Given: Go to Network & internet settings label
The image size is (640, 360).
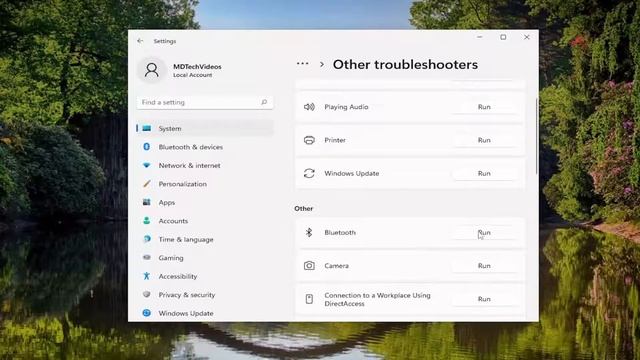Looking at the screenshot, I should 189,165.
